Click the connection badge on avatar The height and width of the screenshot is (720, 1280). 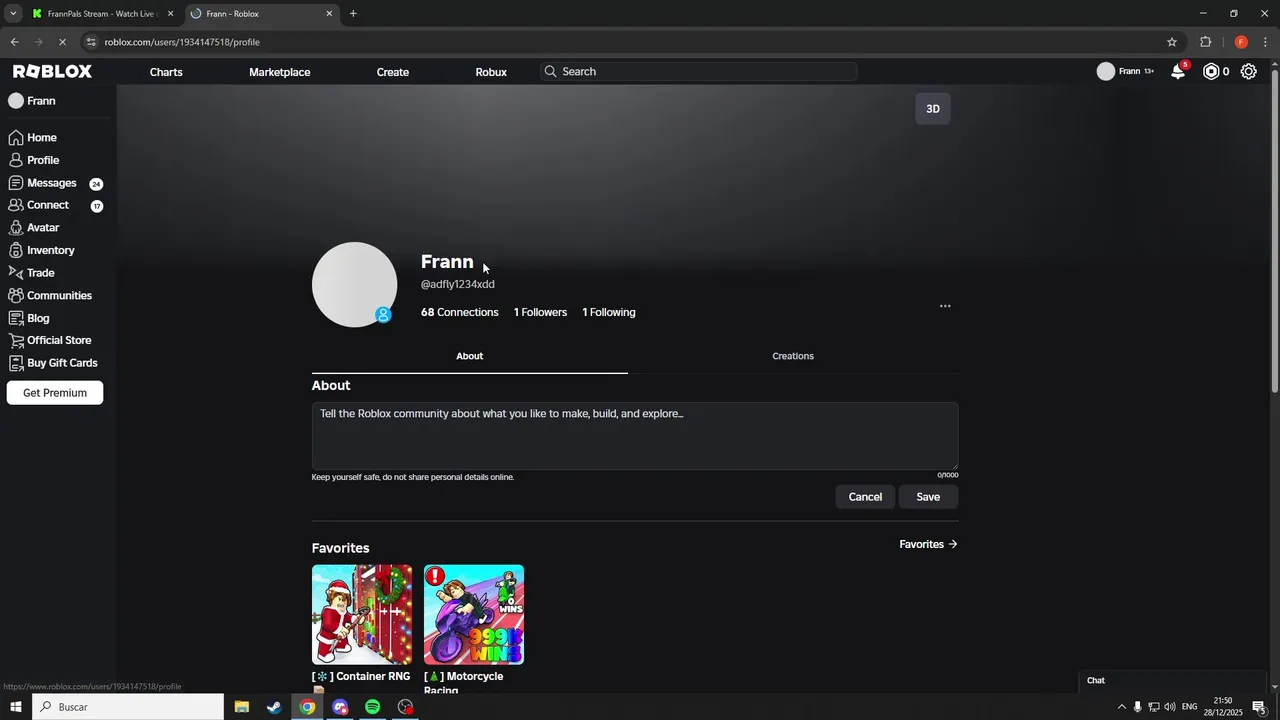click(383, 315)
